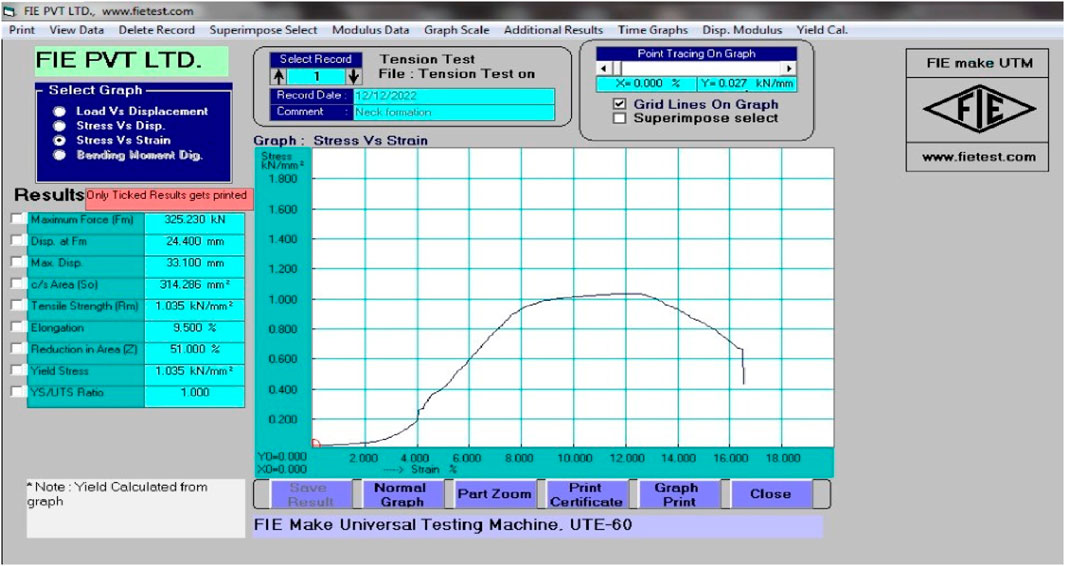Viewport: 1065px width, 566px height.
Task: Click the yield note text box
Action: pos(135,508)
